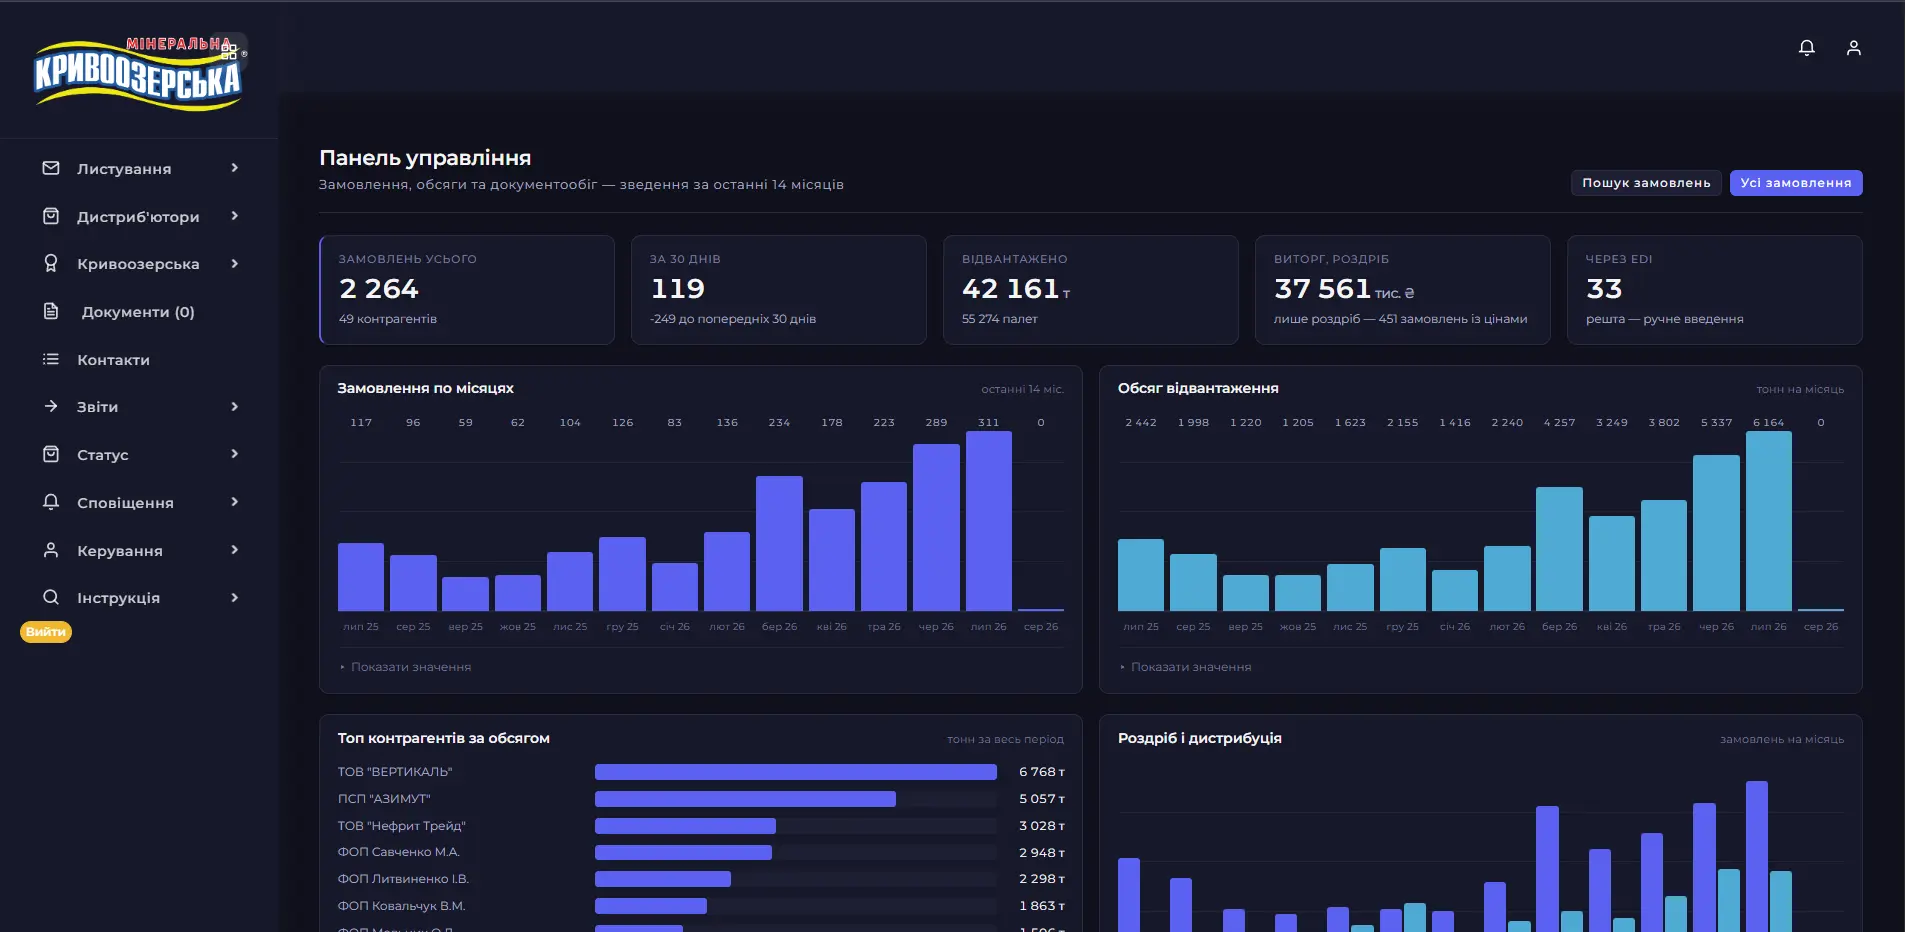Expand Показати значення under Замовлення по місяцях
The height and width of the screenshot is (932, 1905).
(405, 667)
